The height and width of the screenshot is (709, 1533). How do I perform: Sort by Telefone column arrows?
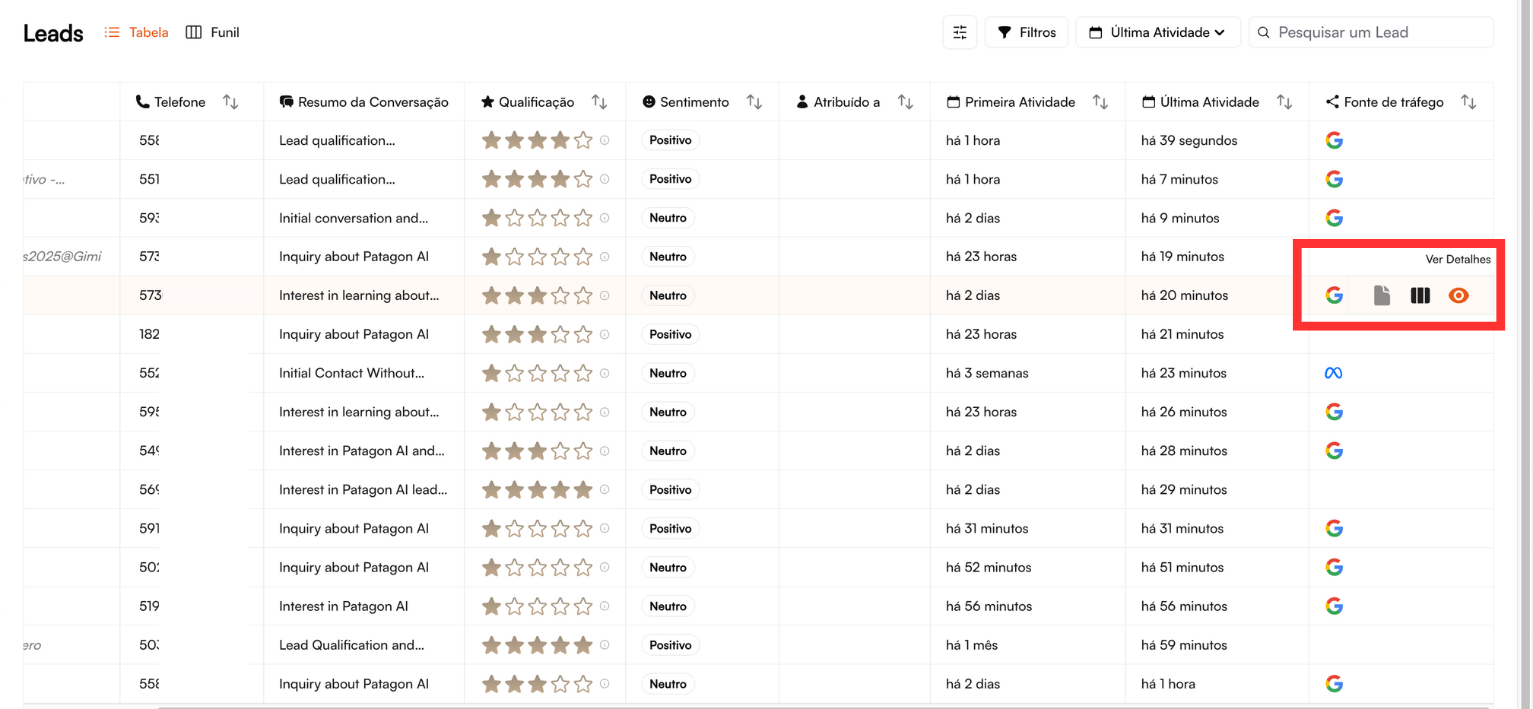click(230, 102)
